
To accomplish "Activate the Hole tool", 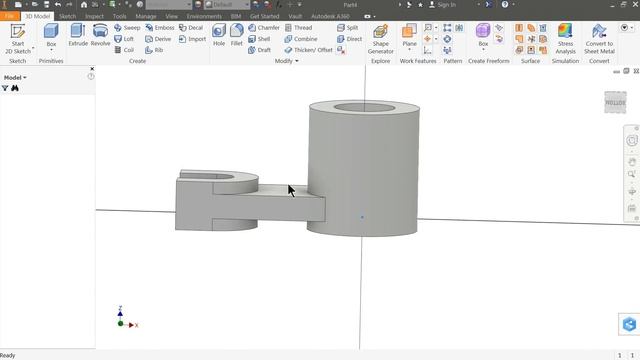I will tap(219, 35).
